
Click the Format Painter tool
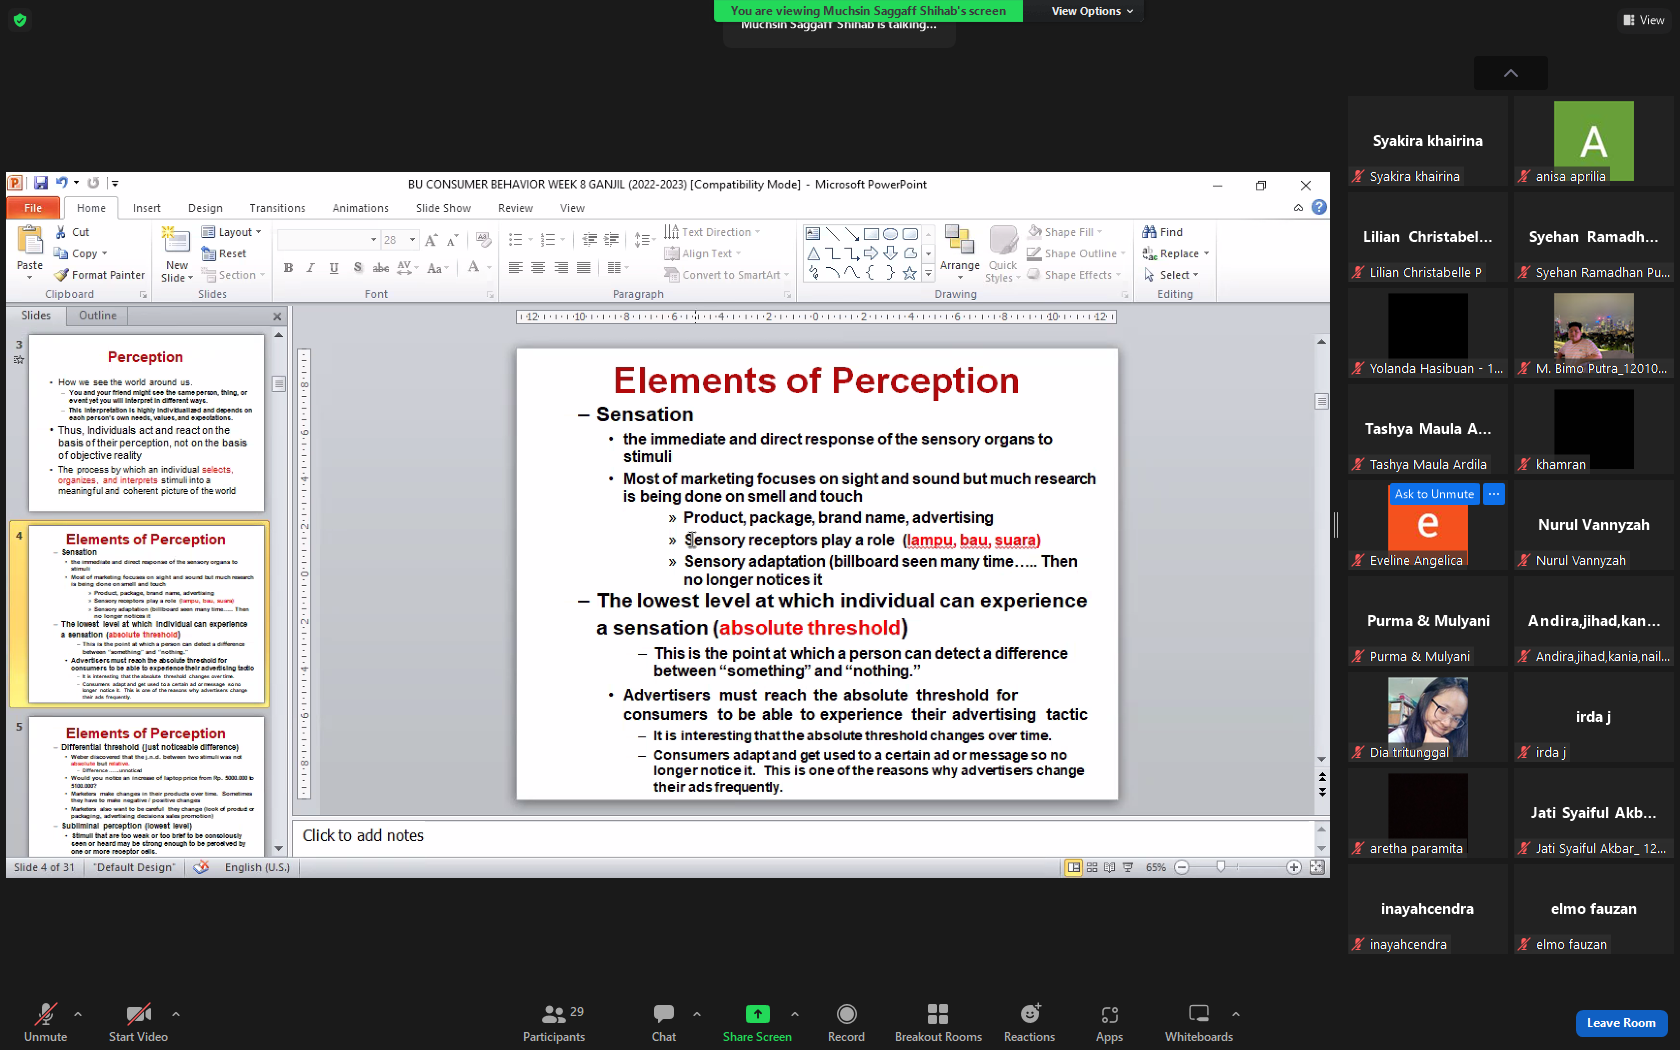100,275
